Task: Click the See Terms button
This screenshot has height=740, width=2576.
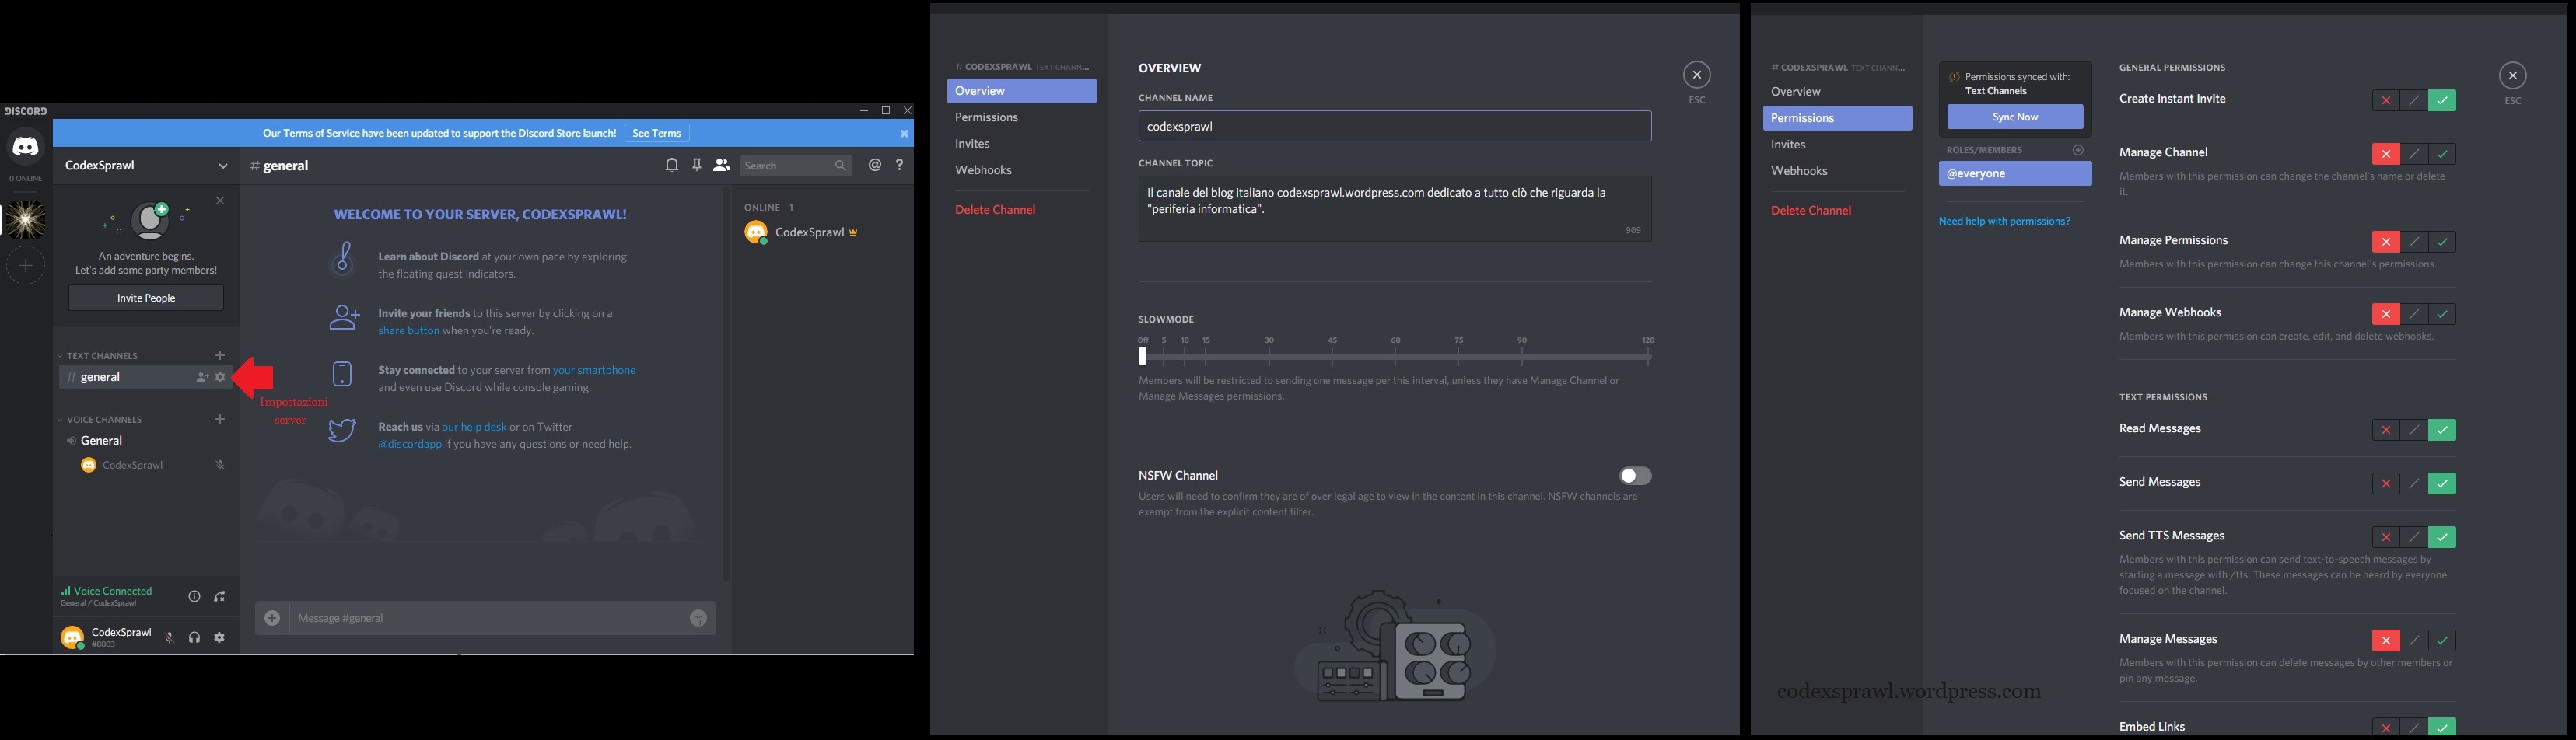Action: pyautogui.click(x=657, y=133)
